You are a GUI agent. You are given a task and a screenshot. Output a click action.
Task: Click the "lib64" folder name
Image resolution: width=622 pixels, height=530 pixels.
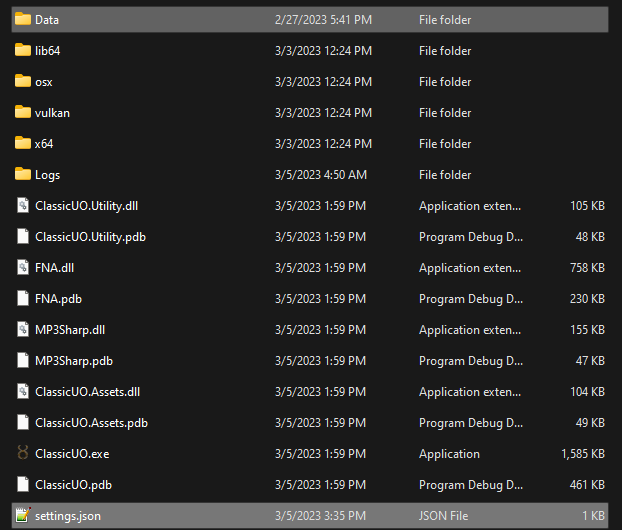(48, 51)
